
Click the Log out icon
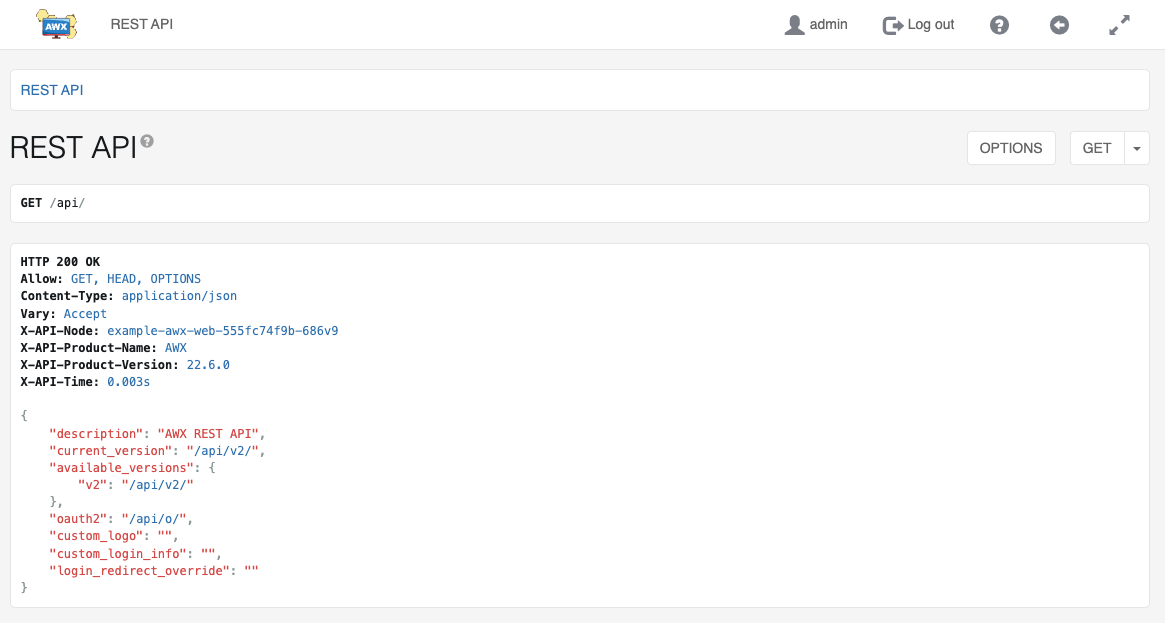click(x=892, y=25)
